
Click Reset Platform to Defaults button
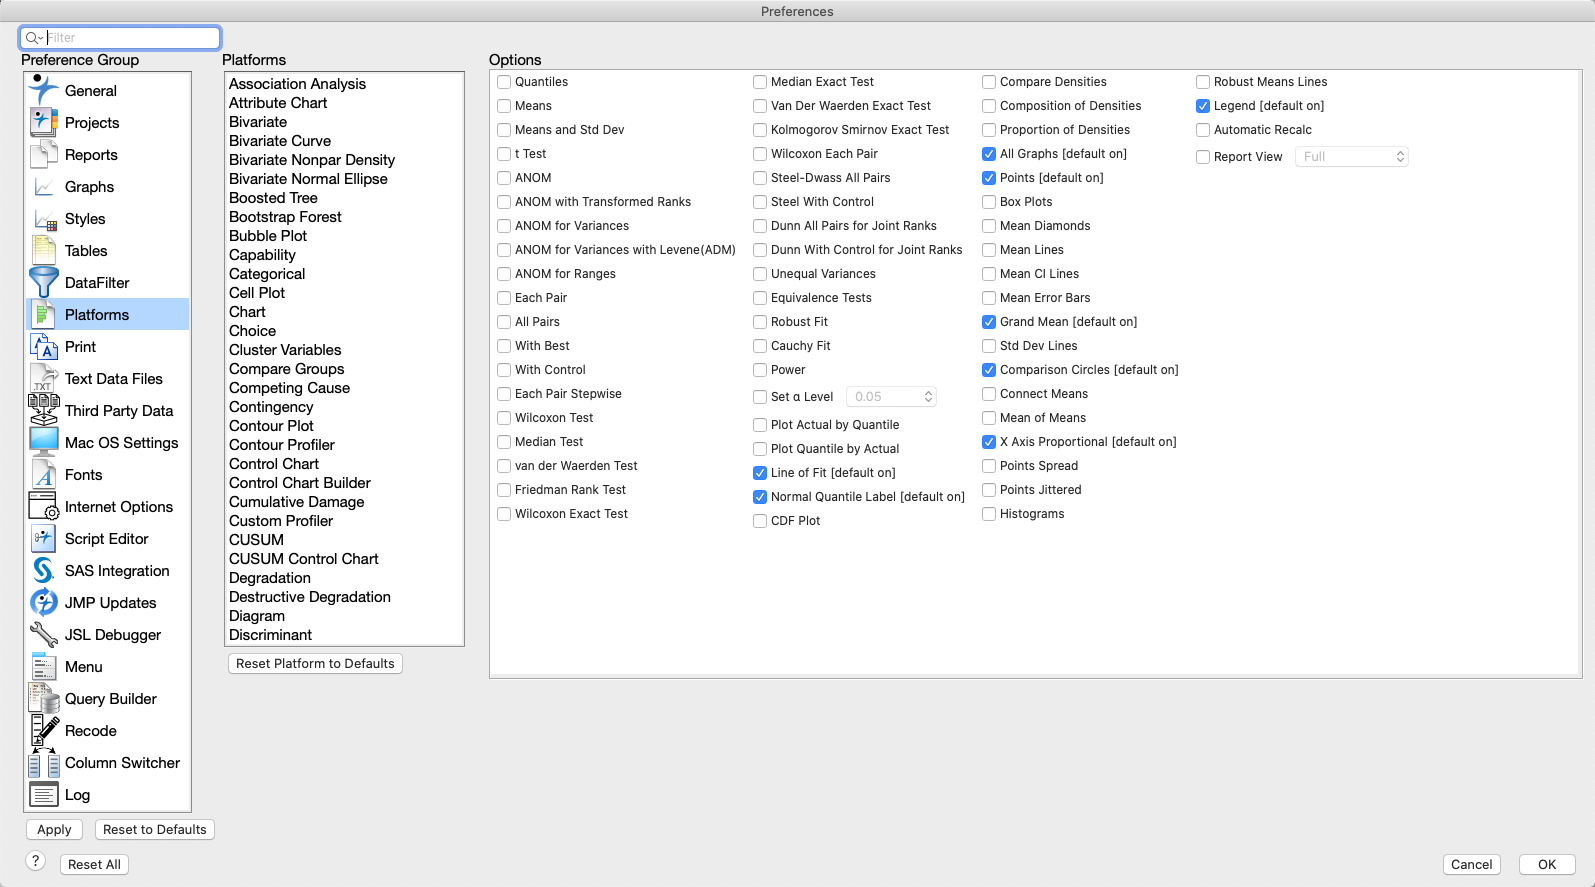click(x=315, y=663)
